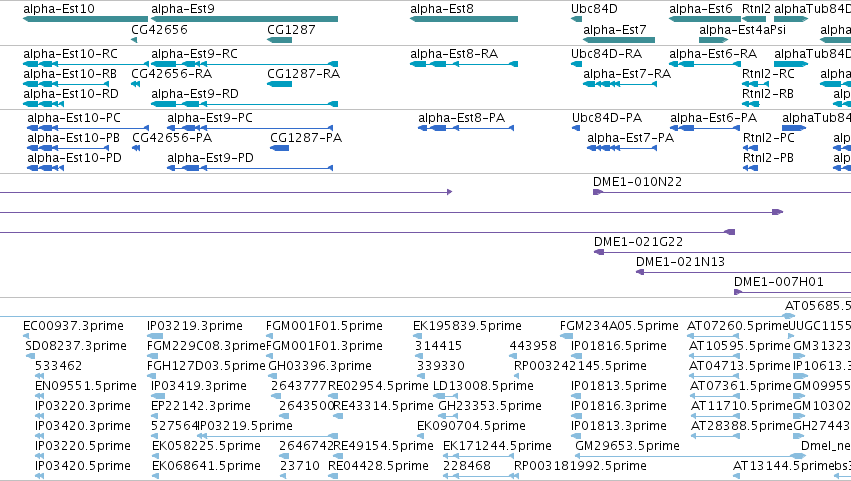The height and width of the screenshot is (481, 851).
Task: Select the 443958 EST feature
Action: pos(513,356)
